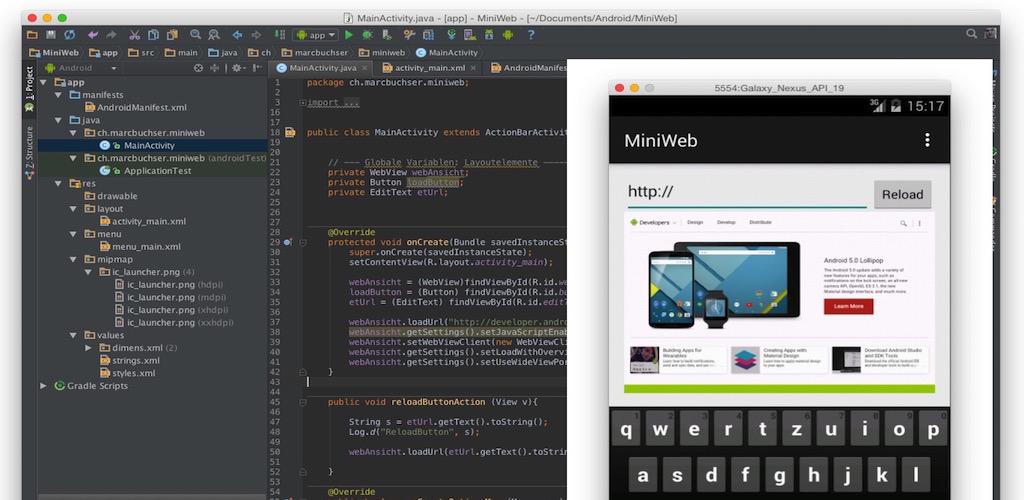Click the red Learn More button
Viewport: 1024px width, 500px height.
(848, 306)
